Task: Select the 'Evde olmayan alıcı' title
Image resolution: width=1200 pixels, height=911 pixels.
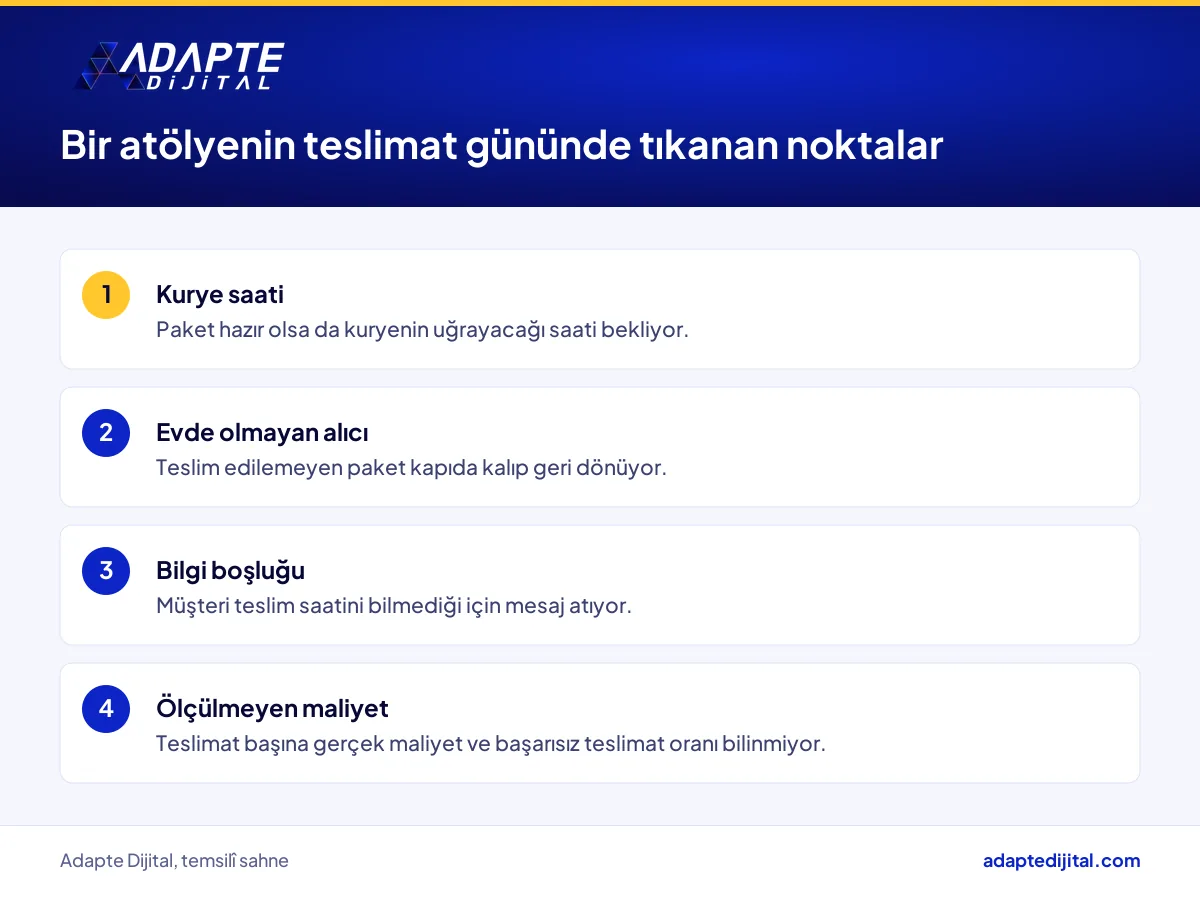Action: tap(262, 433)
